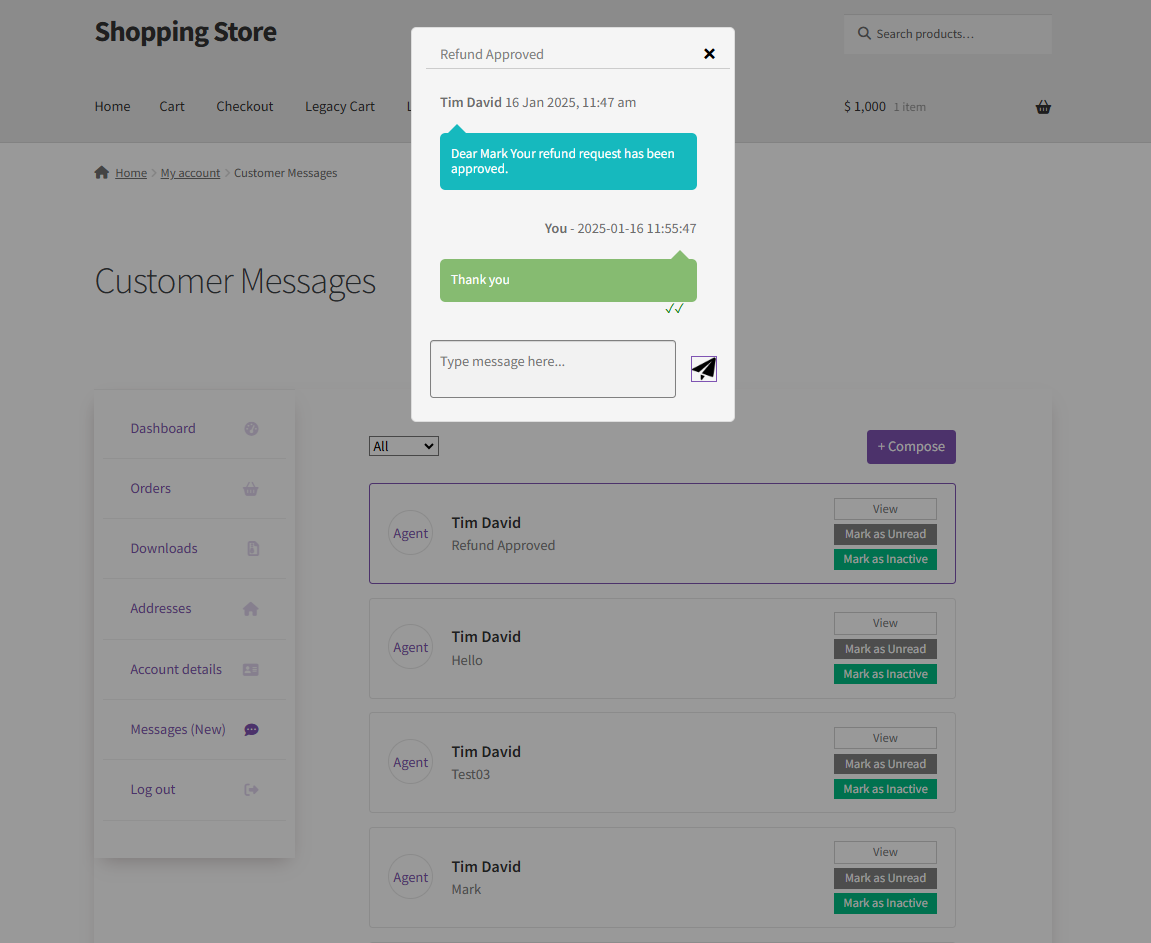
Task: Click Agent avatar for Refund Approved message
Action: coord(410,533)
